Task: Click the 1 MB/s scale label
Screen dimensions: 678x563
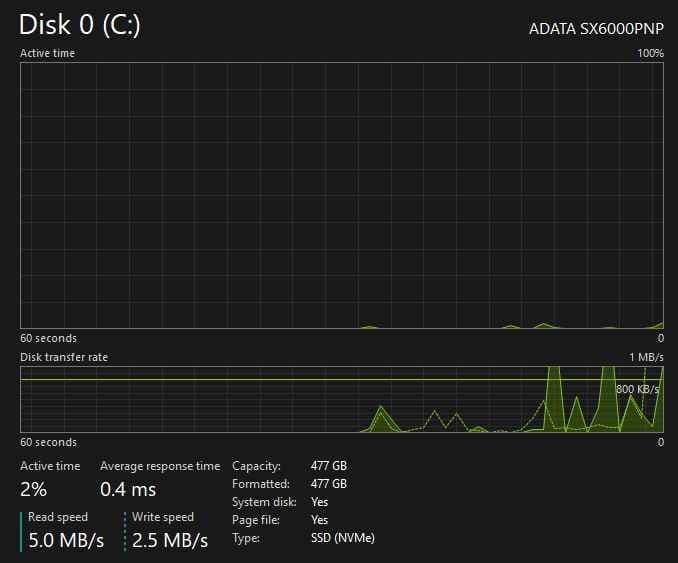Action: [x=646, y=357]
